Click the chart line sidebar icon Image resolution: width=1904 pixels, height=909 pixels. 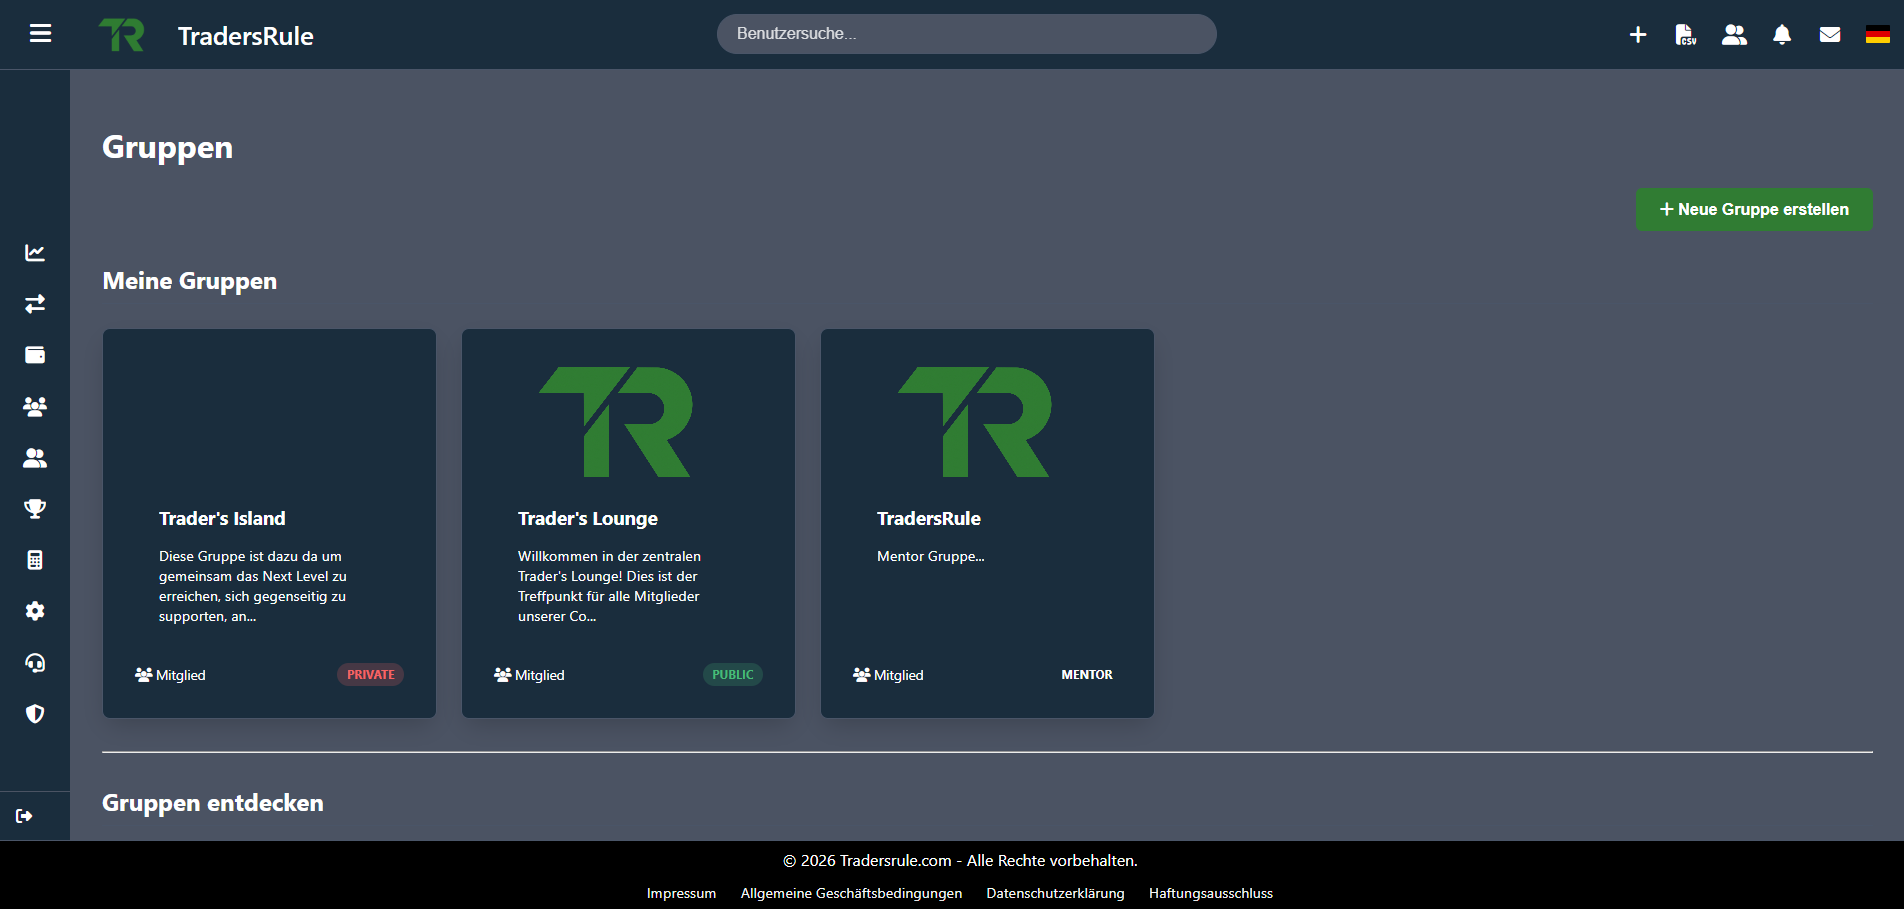click(x=35, y=253)
